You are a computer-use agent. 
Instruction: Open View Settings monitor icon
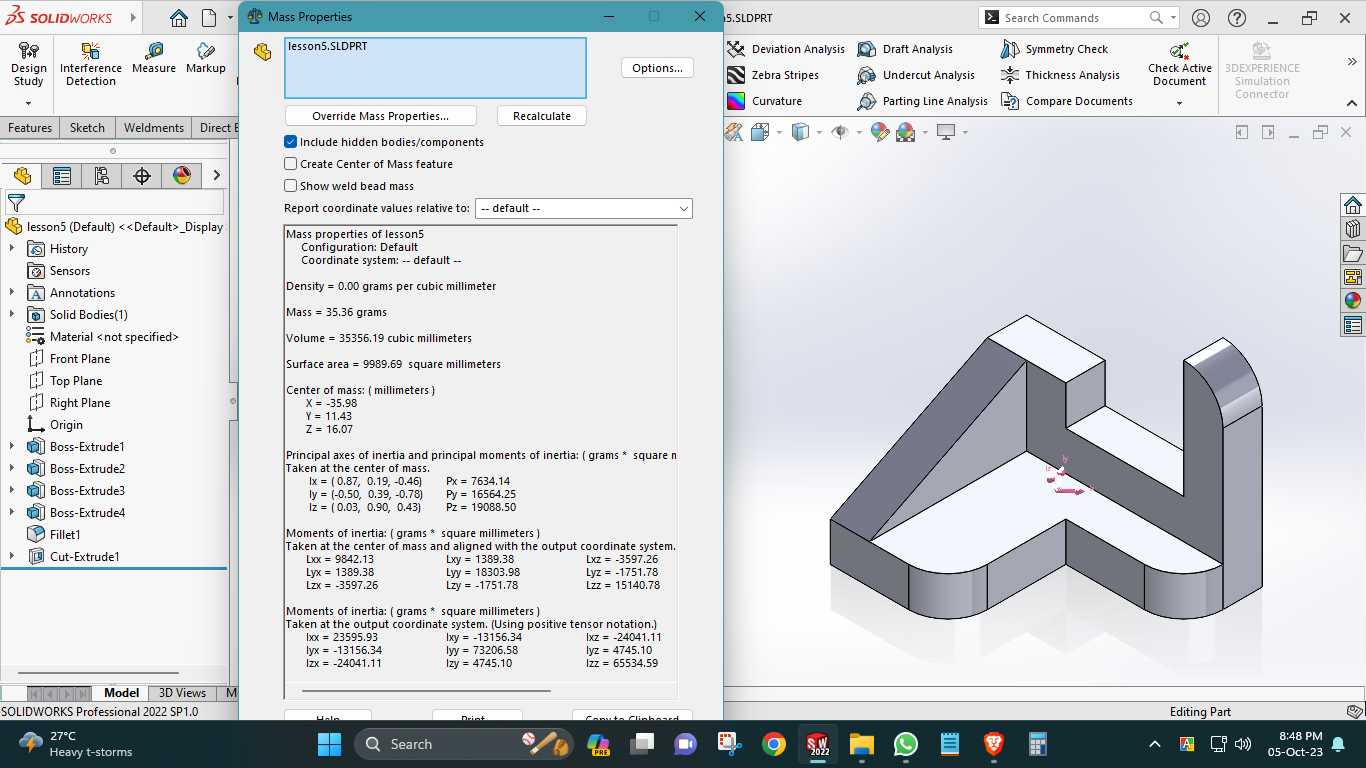946,132
